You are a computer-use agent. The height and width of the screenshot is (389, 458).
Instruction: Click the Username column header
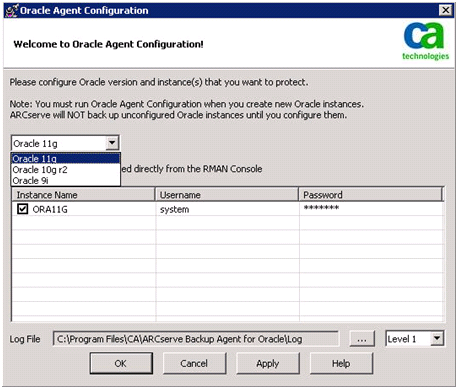point(227,195)
